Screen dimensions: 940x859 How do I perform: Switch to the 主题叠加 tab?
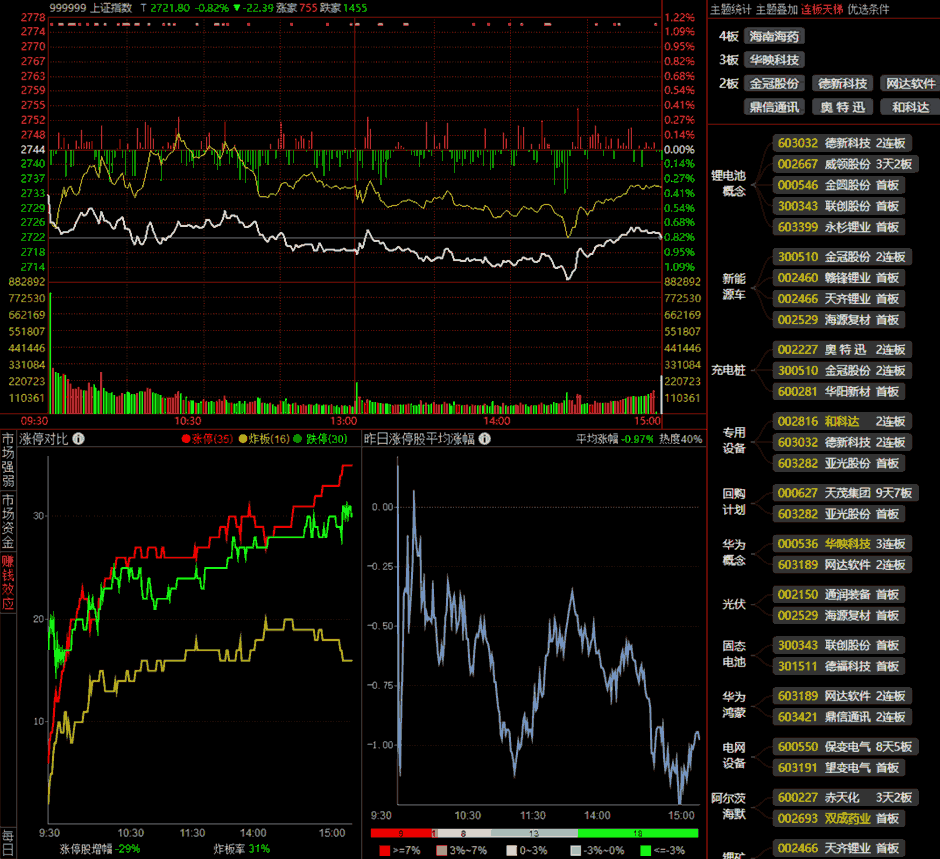click(776, 9)
